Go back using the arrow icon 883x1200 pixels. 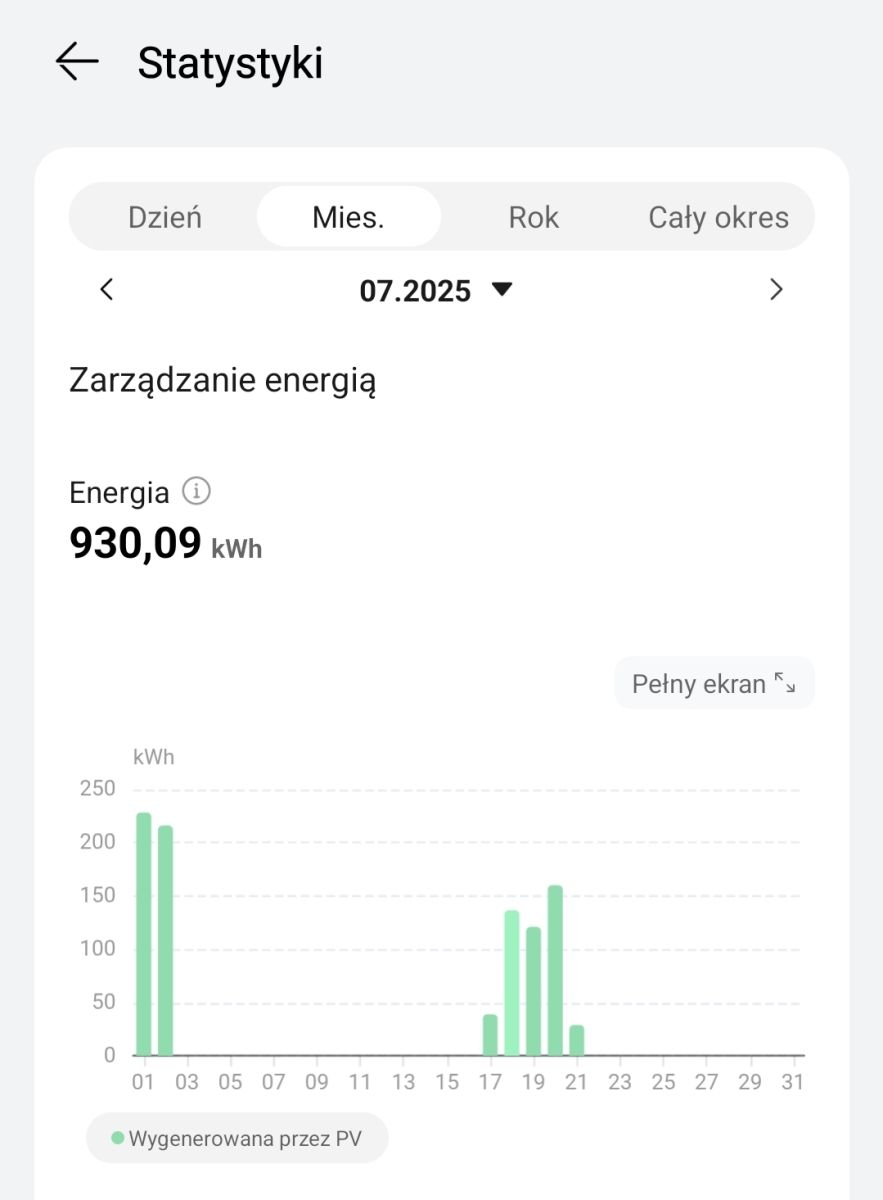coord(77,62)
